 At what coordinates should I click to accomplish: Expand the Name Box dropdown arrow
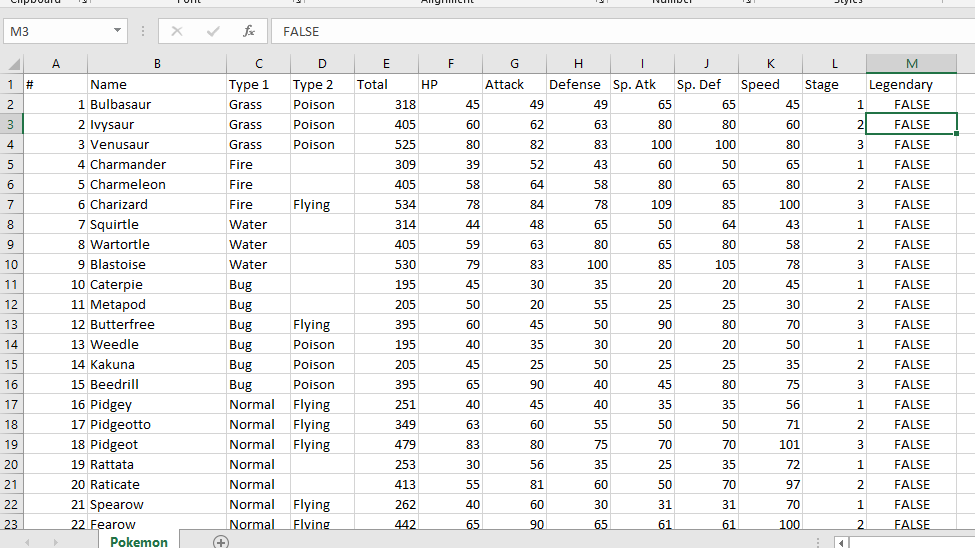[117, 30]
